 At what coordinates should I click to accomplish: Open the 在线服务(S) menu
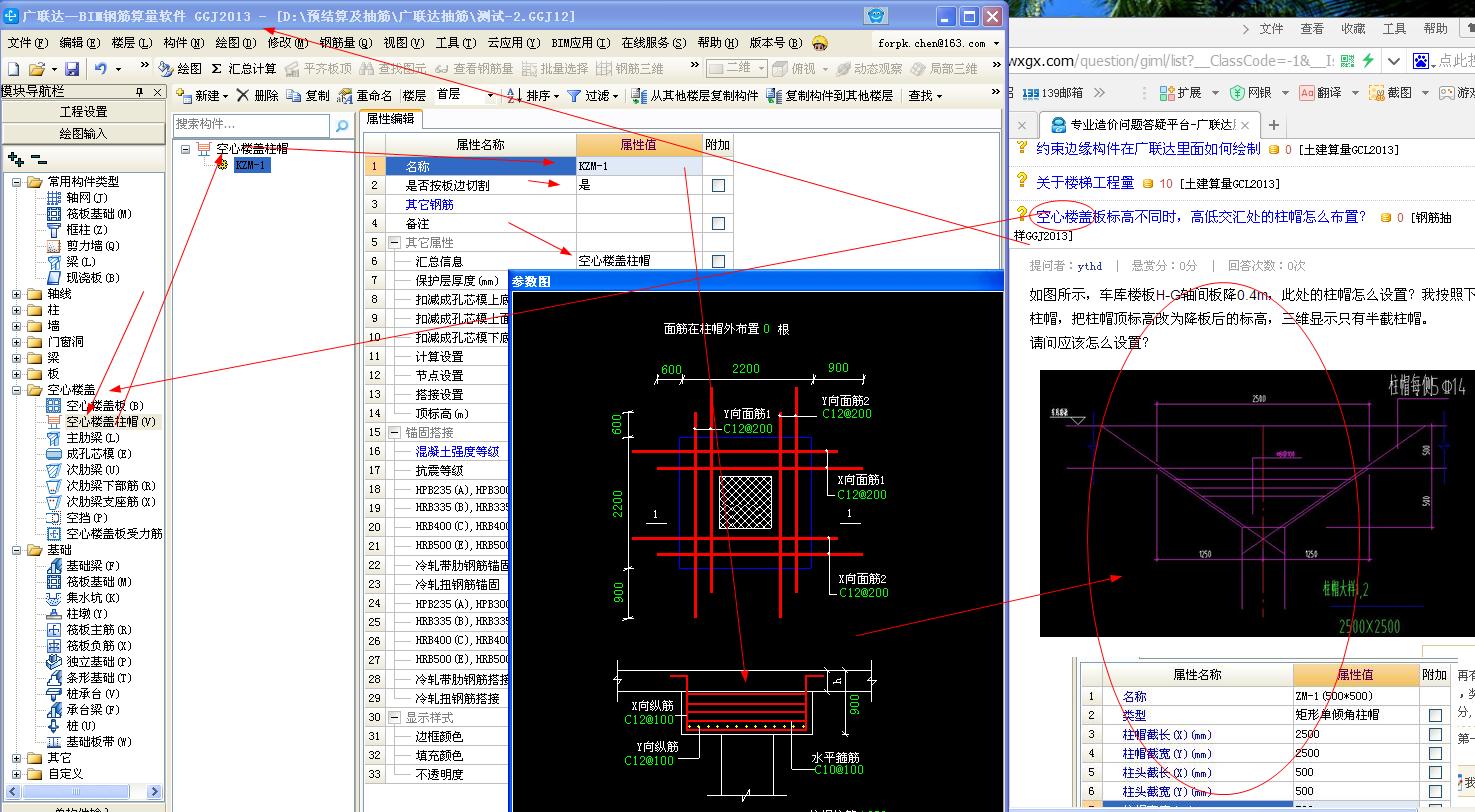pyautogui.click(x=654, y=43)
